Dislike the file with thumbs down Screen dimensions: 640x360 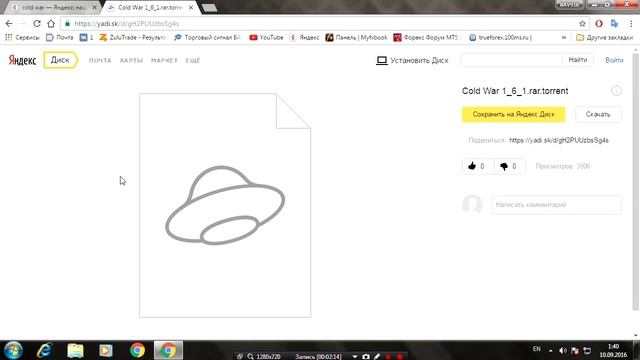coord(509,166)
